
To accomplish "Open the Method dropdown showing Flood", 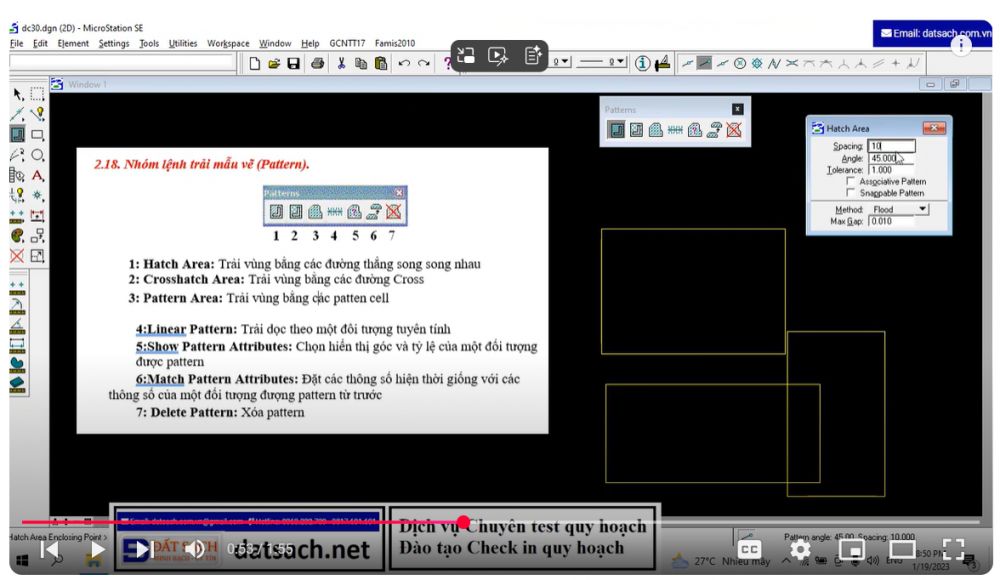I will 922,209.
